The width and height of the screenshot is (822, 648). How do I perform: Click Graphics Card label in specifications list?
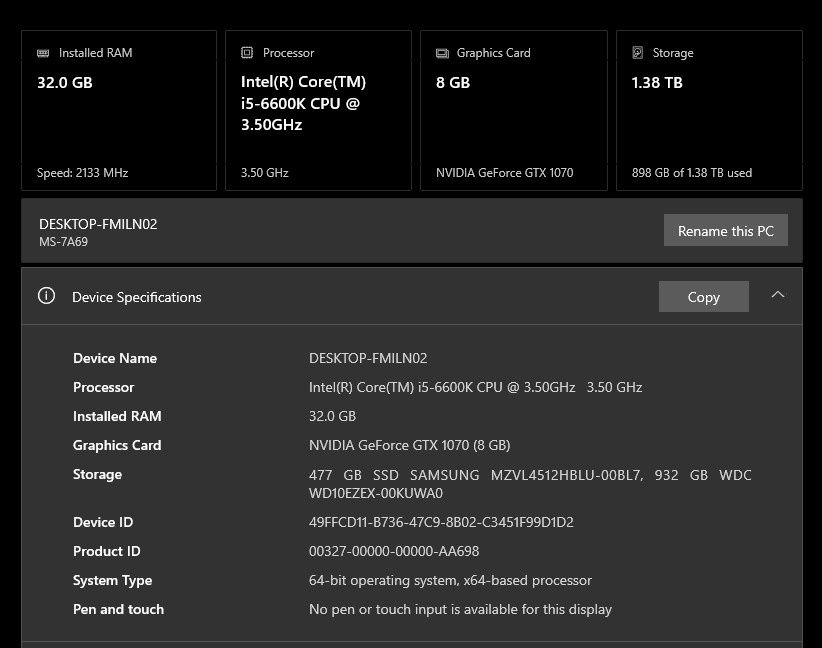(117, 445)
